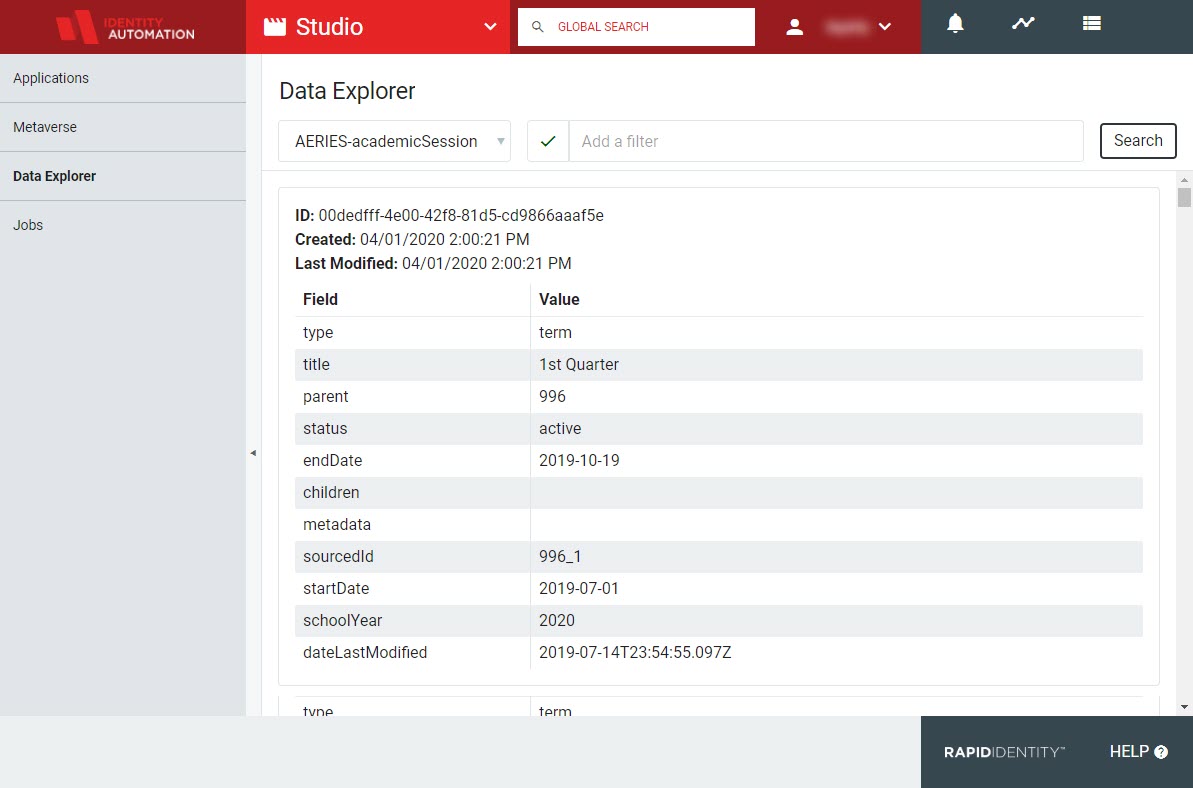This screenshot has height=788, width=1193.
Task: Open the server list icon in header
Action: click(1091, 24)
